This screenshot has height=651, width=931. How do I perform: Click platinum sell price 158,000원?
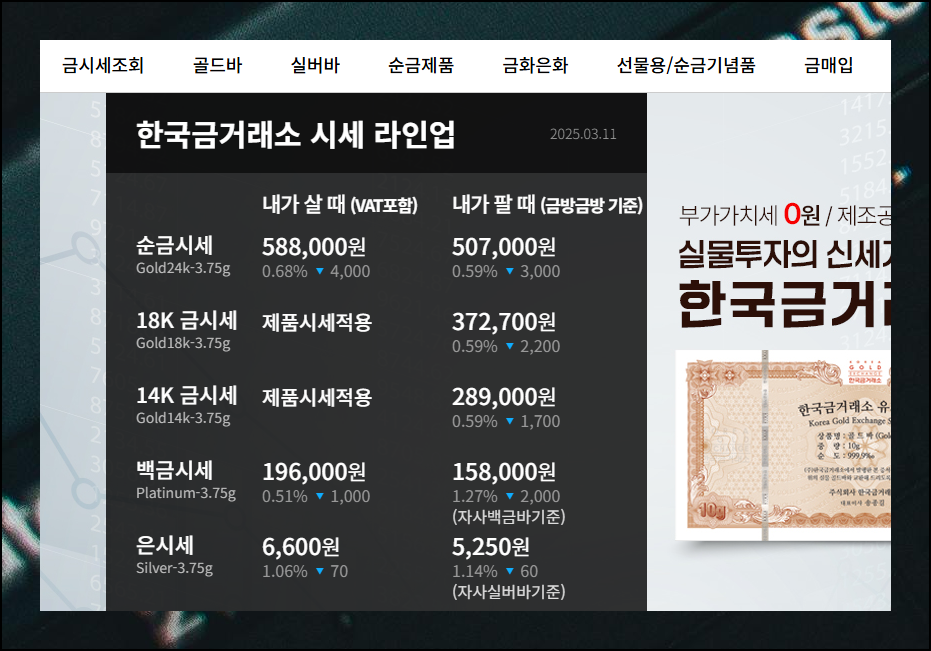click(x=504, y=472)
